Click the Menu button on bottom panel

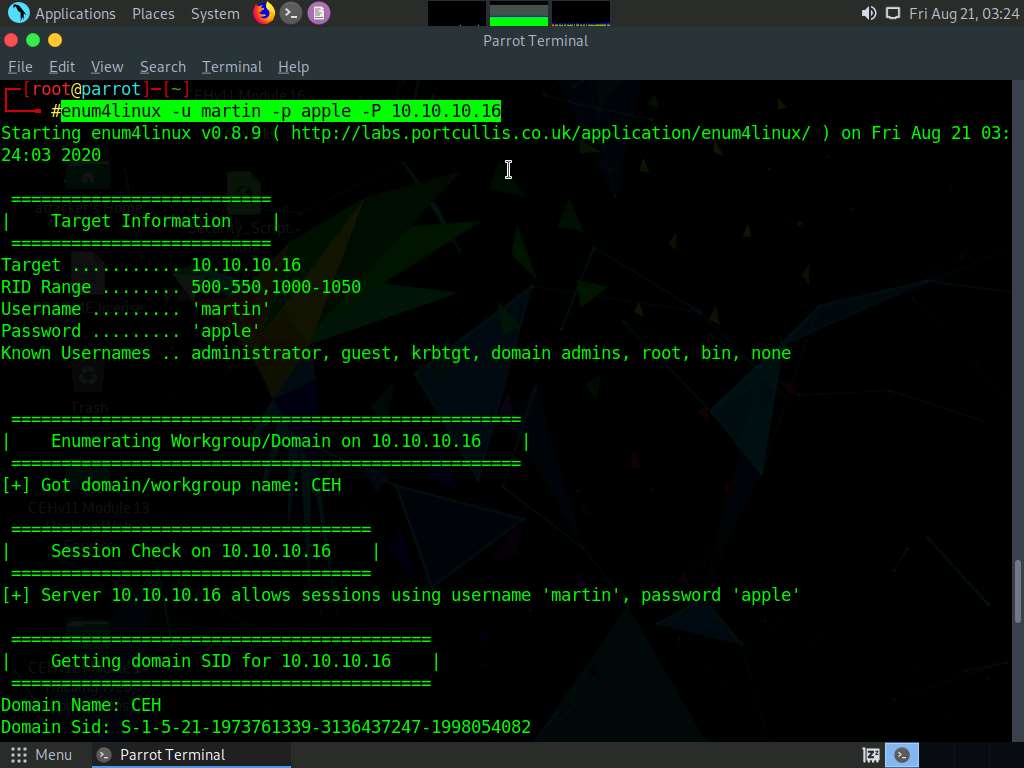click(41, 755)
